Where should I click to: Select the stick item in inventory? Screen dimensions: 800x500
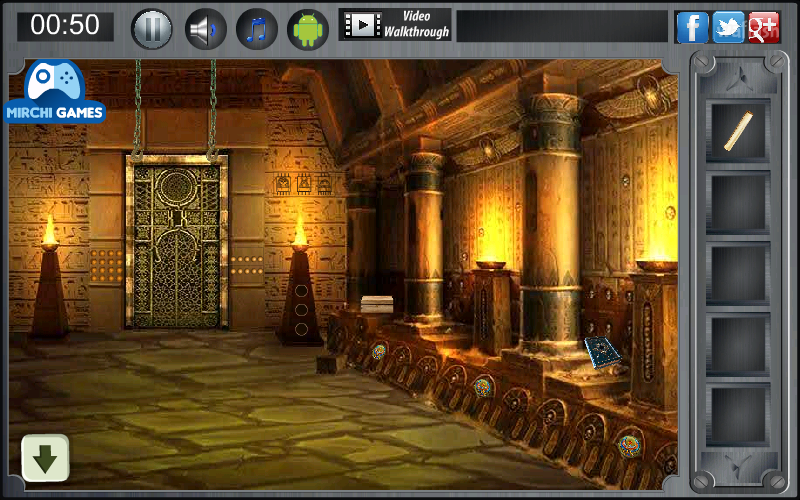(x=738, y=131)
